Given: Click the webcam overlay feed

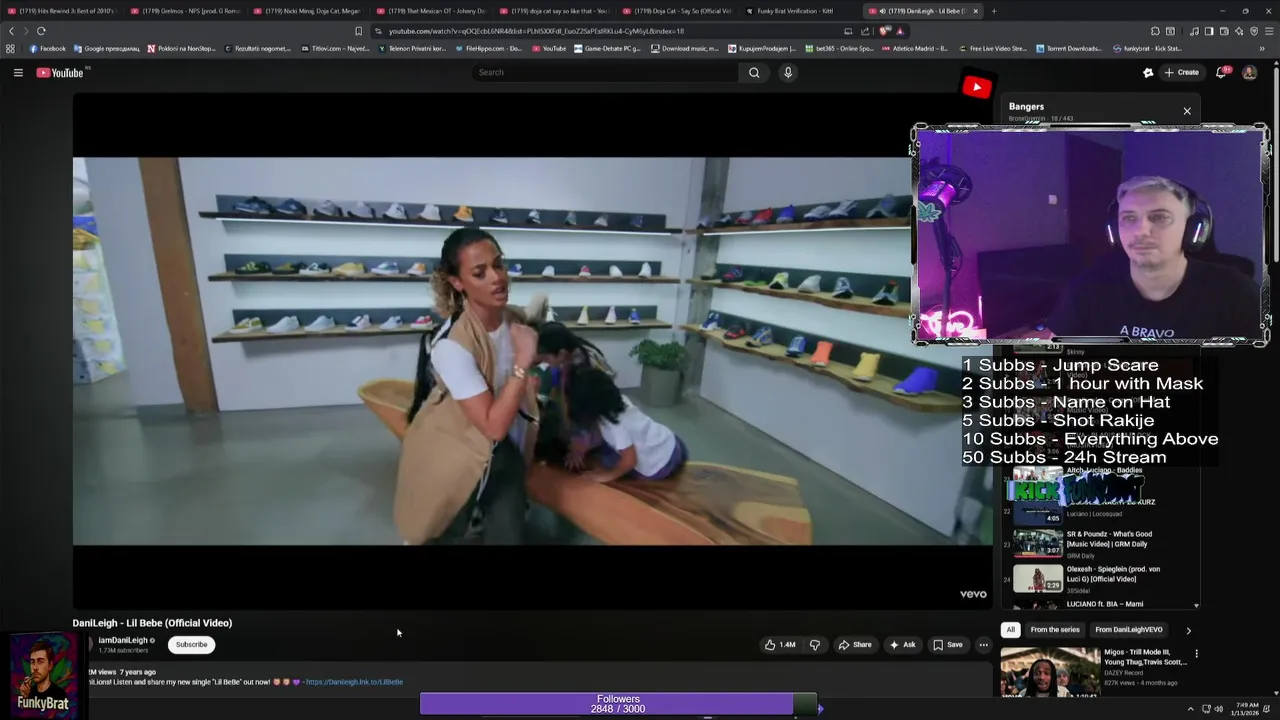Looking at the screenshot, I should tap(1091, 236).
